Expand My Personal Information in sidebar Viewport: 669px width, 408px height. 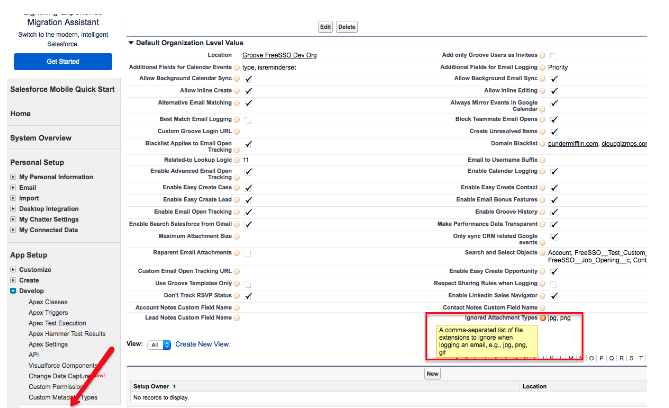click(x=13, y=177)
